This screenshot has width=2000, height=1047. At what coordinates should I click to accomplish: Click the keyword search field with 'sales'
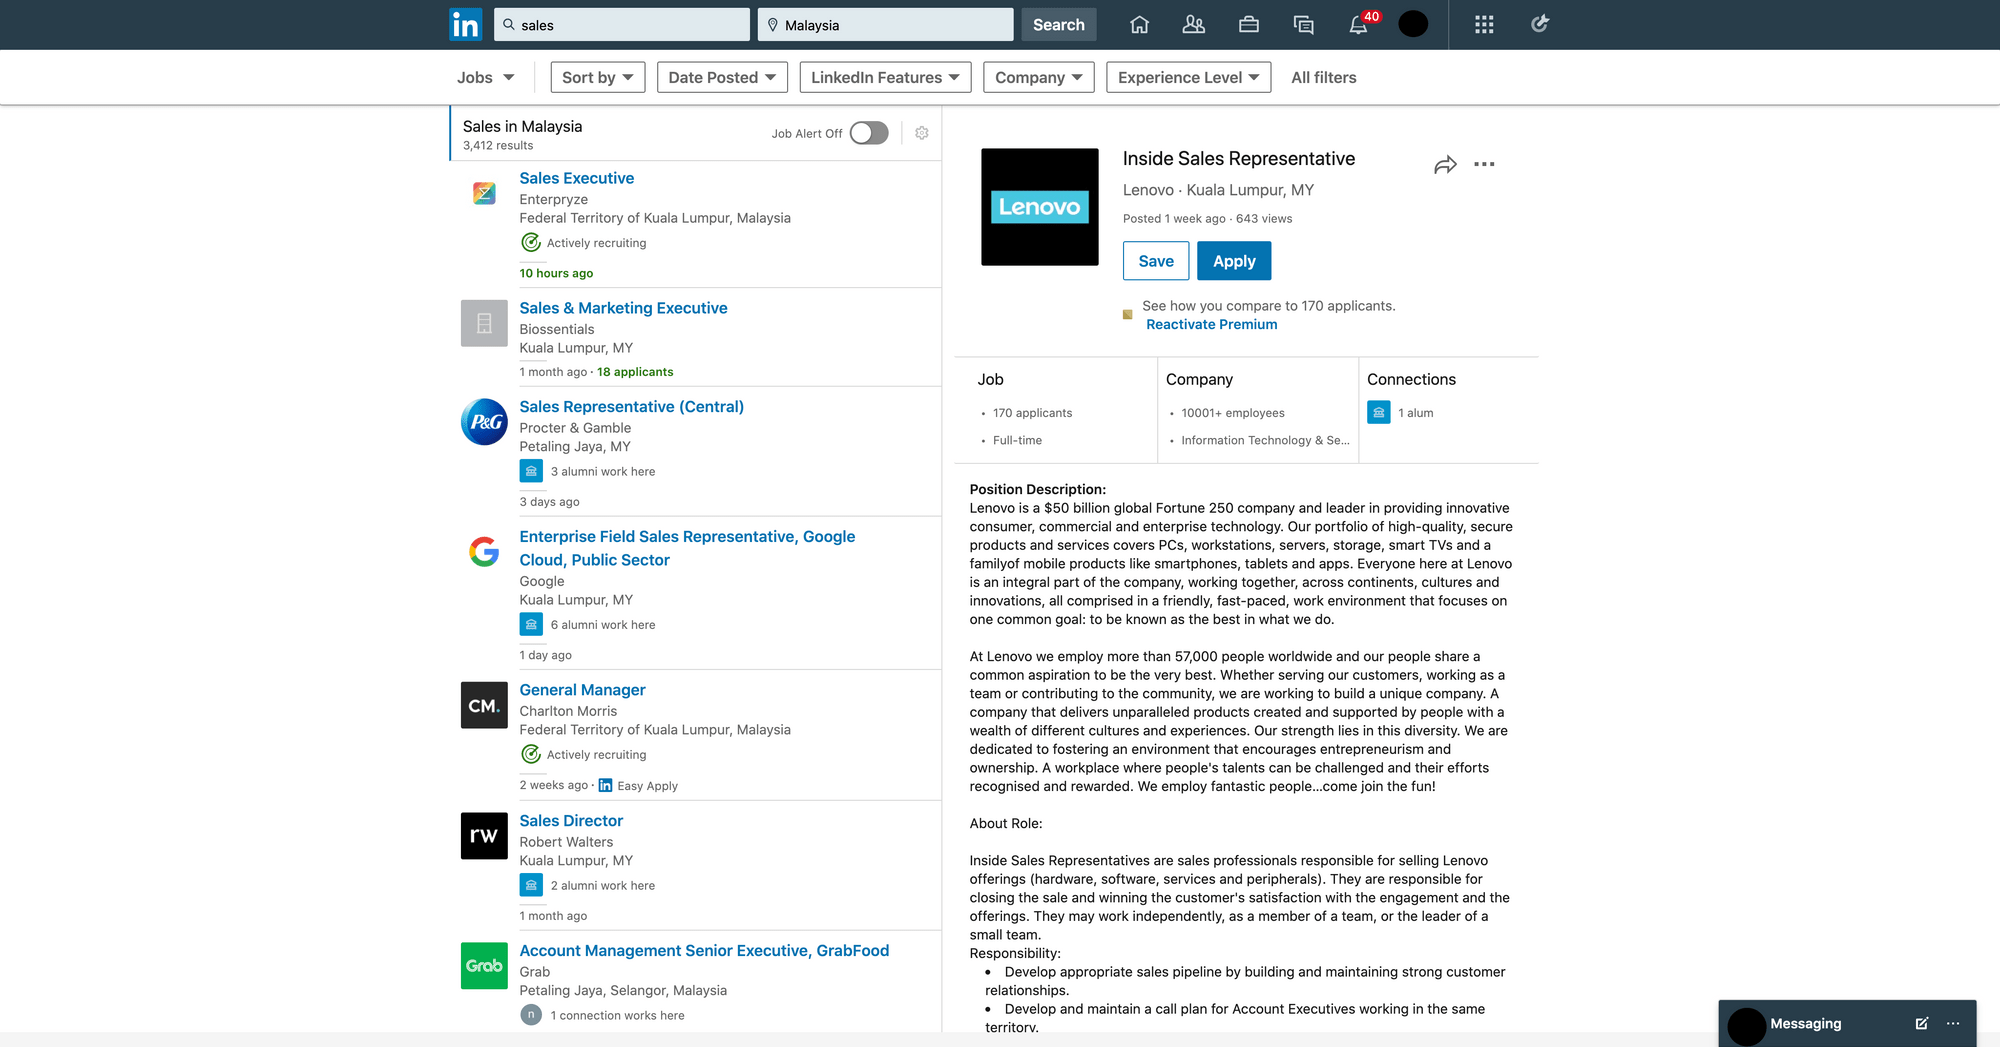point(622,25)
